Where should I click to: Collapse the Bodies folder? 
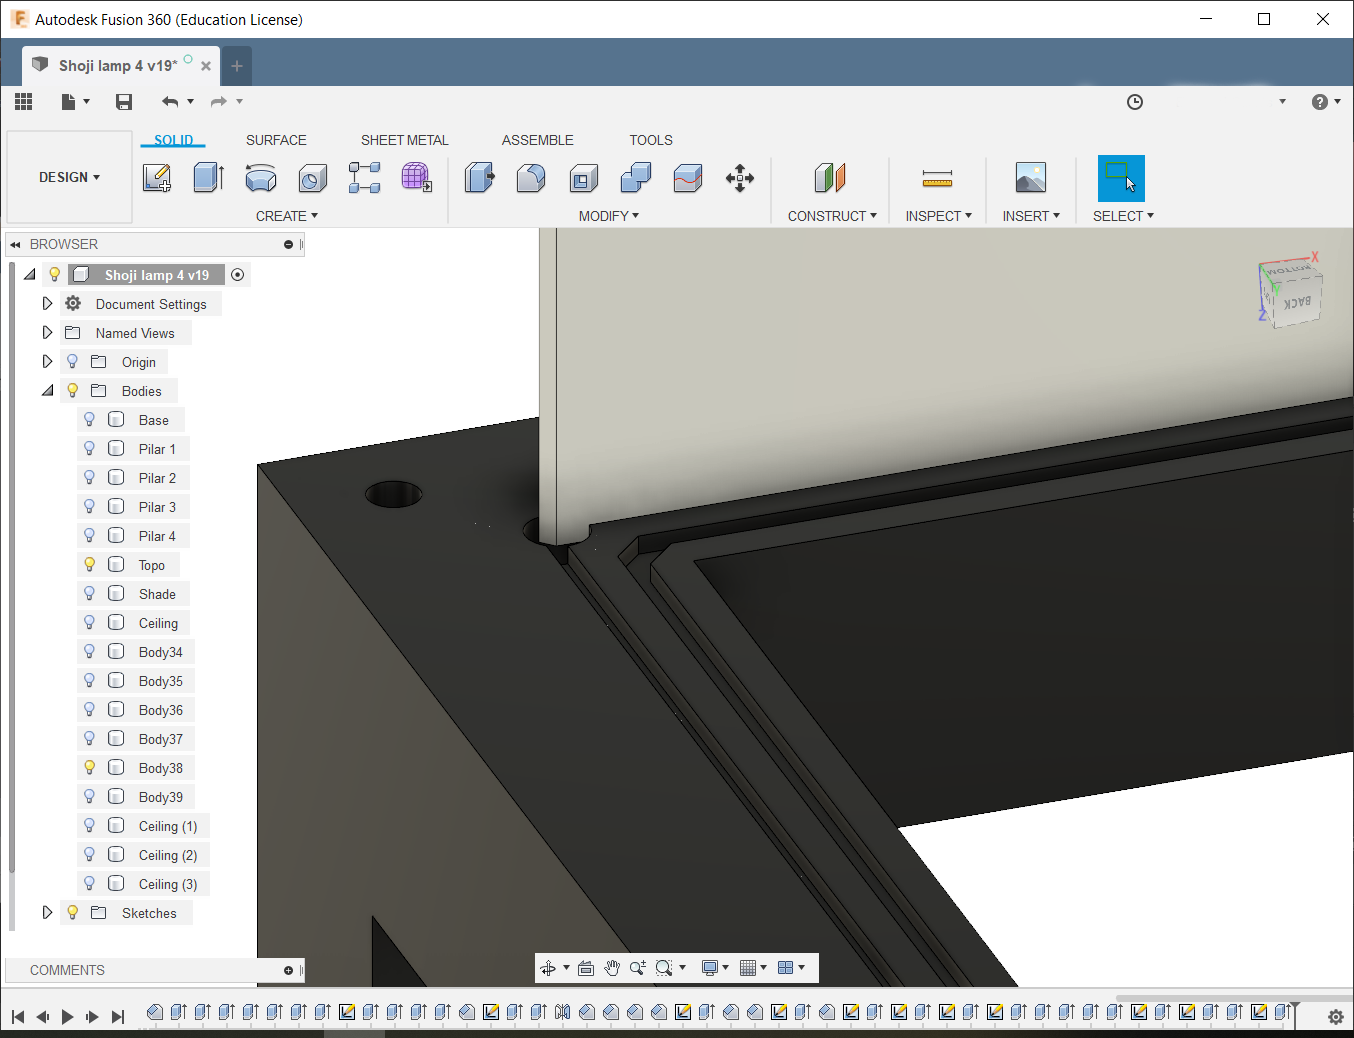47,391
